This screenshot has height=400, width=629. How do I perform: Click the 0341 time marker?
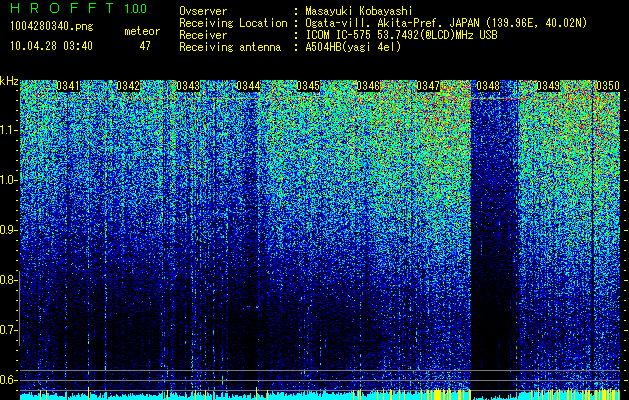(x=68, y=86)
